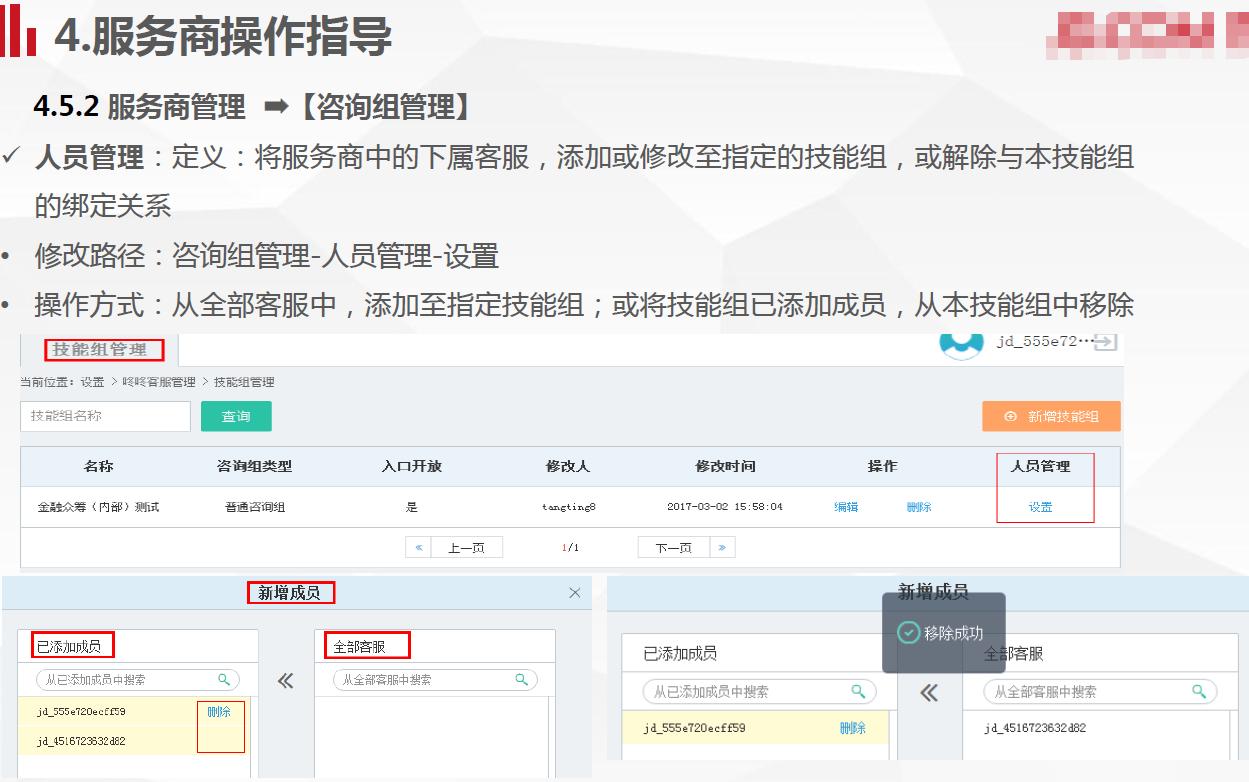Click 删除 next to jd_555e720ecff59 in right dialog

[852, 728]
